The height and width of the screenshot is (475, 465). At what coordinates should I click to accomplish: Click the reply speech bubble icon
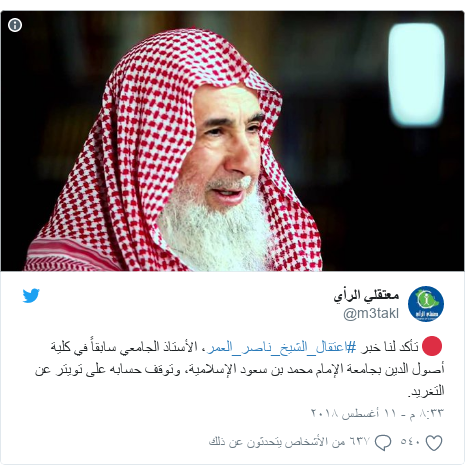(383, 443)
